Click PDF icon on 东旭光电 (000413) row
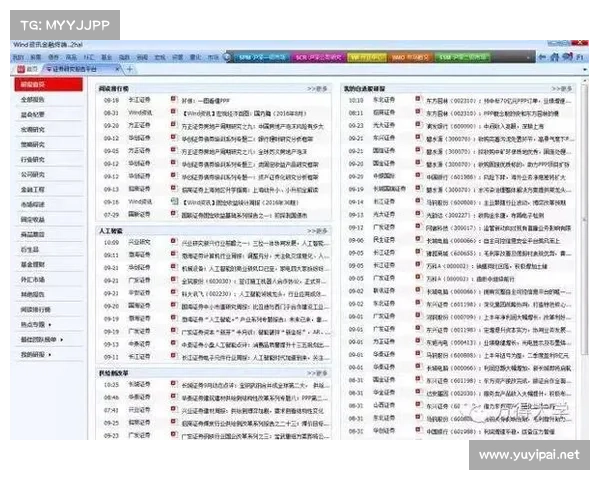This screenshot has width=600, height=480. 418,341
